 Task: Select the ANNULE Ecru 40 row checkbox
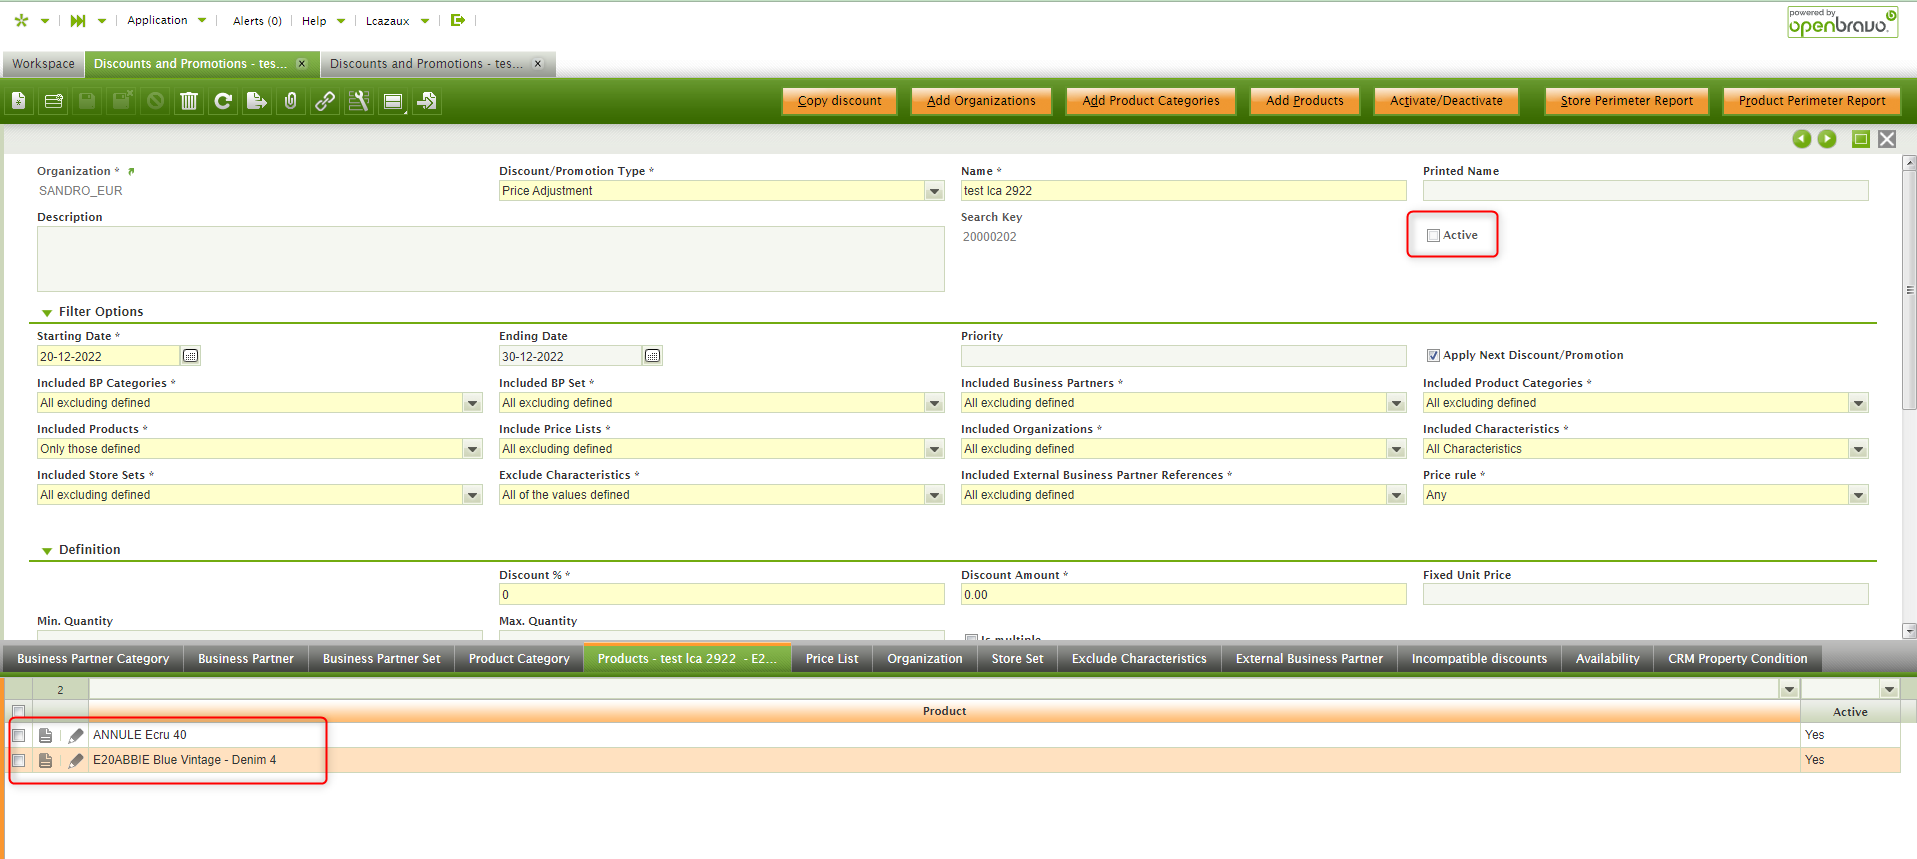click(x=18, y=735)
